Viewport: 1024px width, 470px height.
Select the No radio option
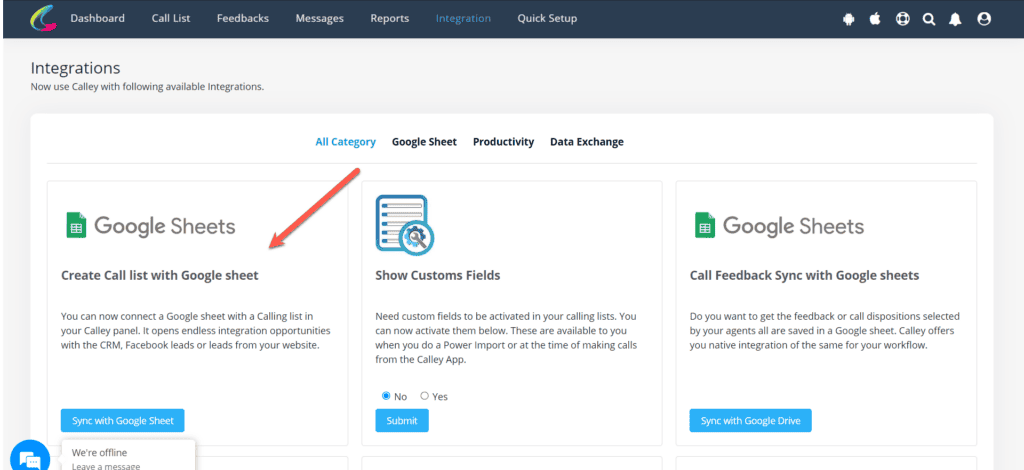pyautogui.click(x=386, y=396)
